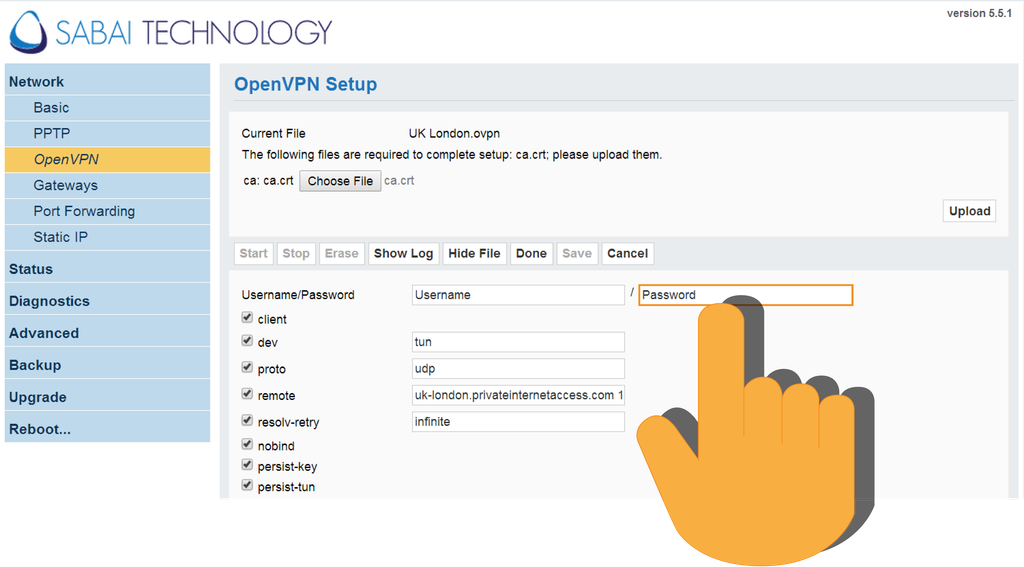
Task: Toggle the remote checkbox
Action: coord(247,394)
